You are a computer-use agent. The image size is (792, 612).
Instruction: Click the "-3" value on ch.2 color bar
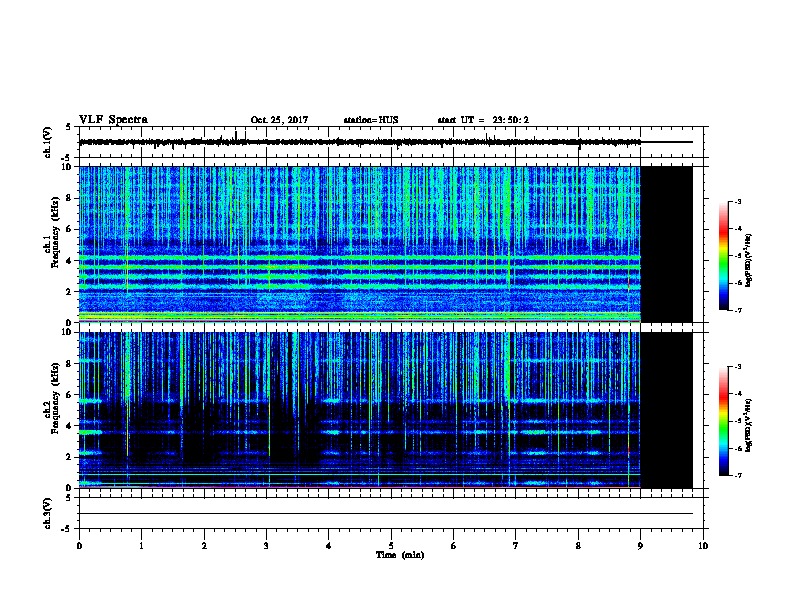coord(737,367)
